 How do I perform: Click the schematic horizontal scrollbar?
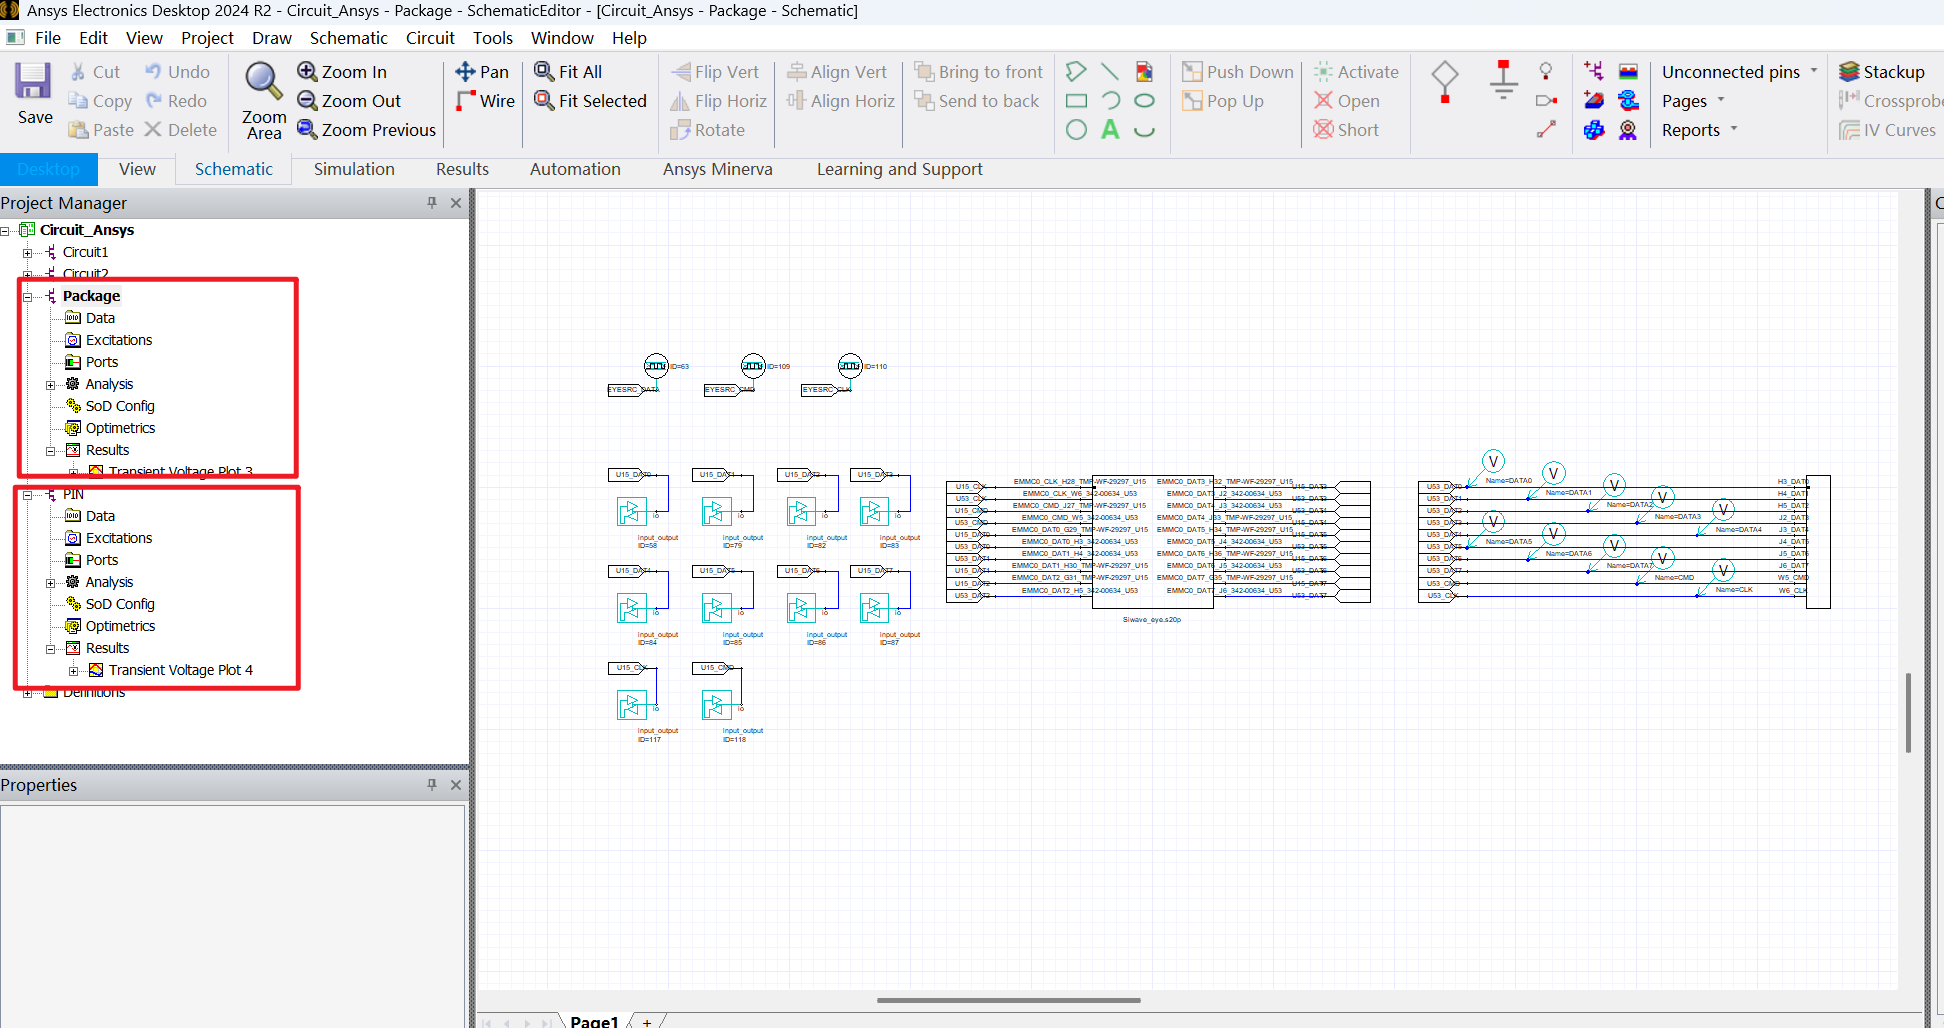tap(1008, 1000)
